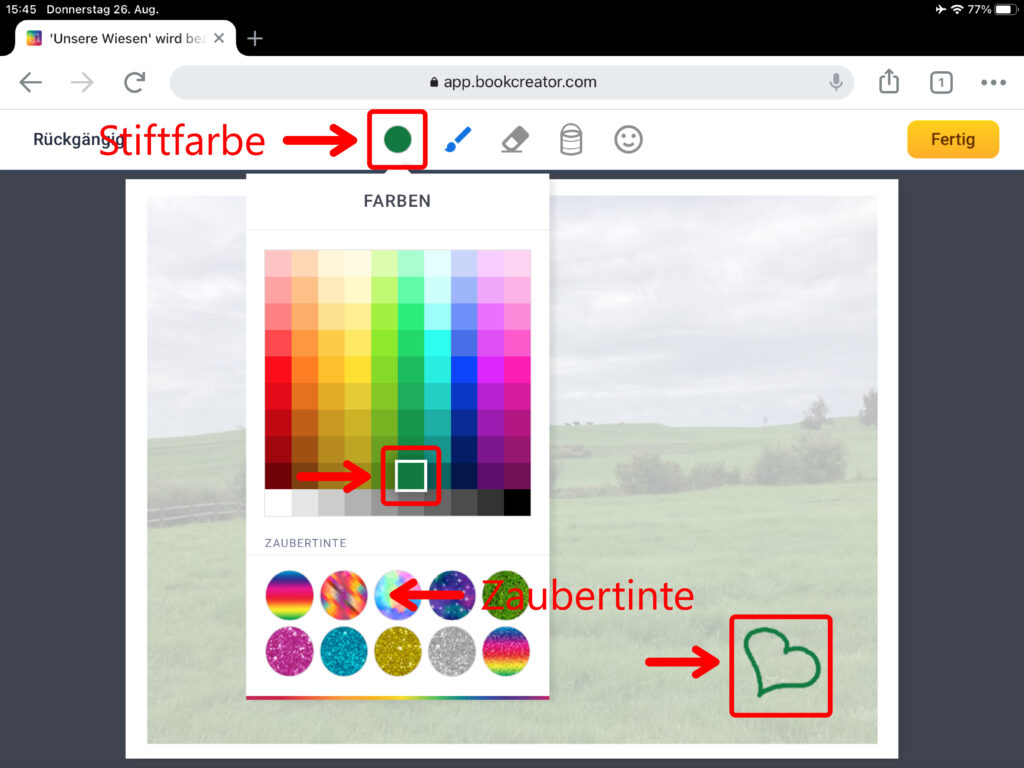1024x768 pixels.
Task: Tap the microphone in address bar
Action: 836,82
